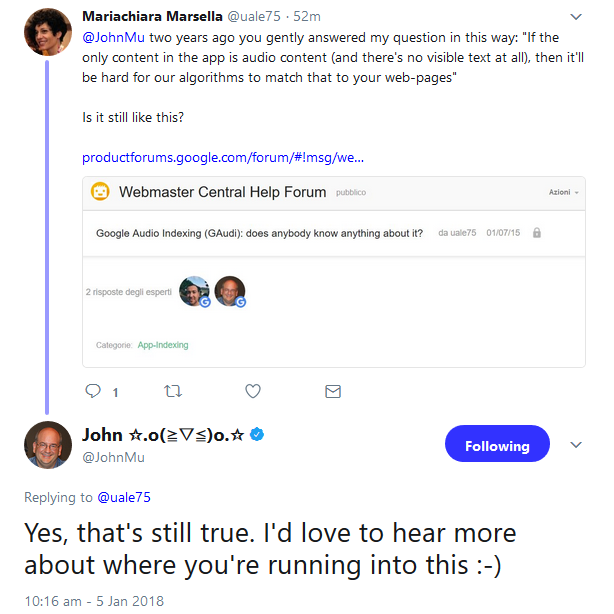Click John's verified badge icon

click(257, 435)
